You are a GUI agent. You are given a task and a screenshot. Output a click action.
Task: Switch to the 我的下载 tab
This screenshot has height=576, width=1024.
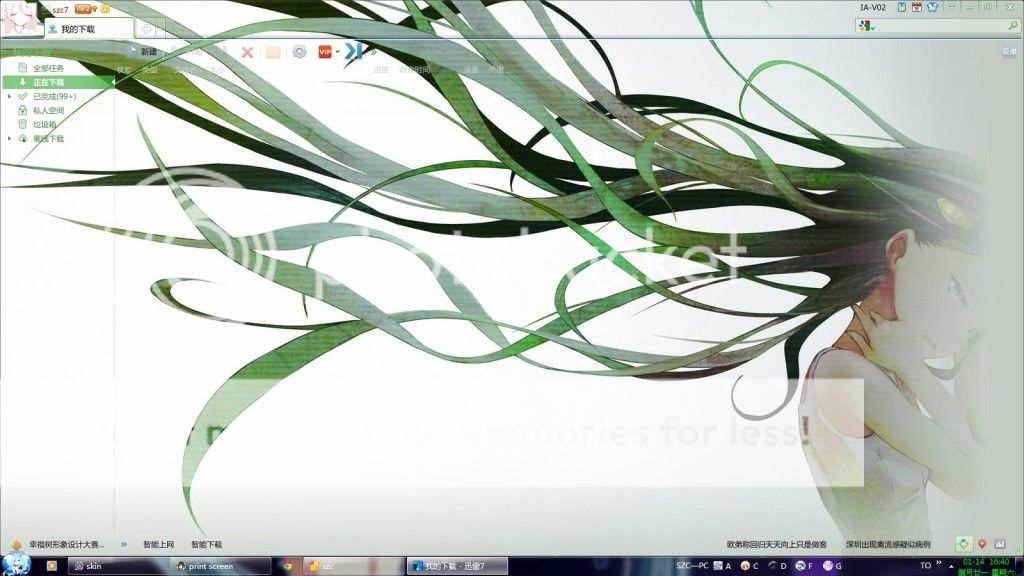(77, 29)
